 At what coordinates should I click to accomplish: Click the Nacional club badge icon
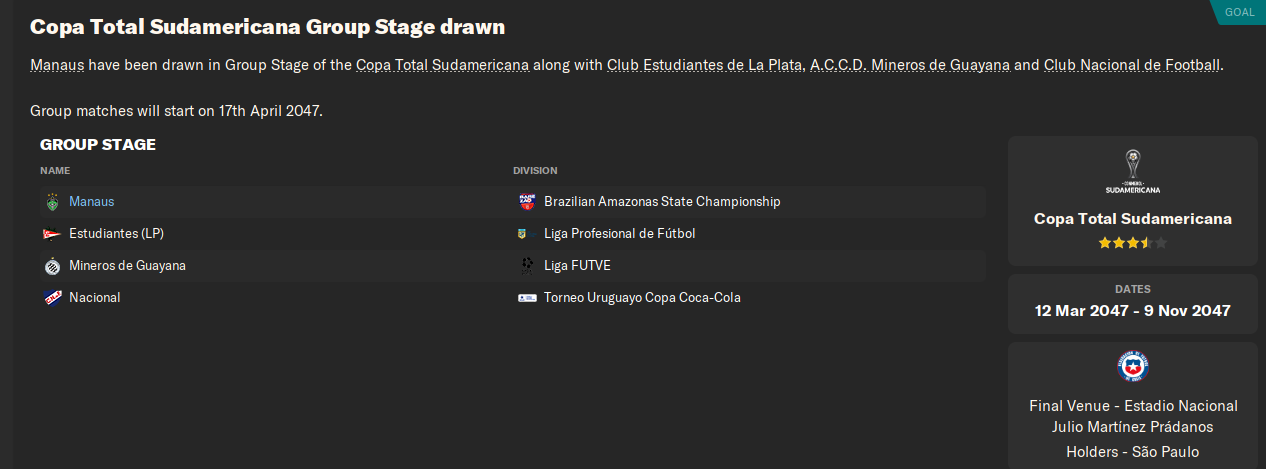[x=52, y=298]
